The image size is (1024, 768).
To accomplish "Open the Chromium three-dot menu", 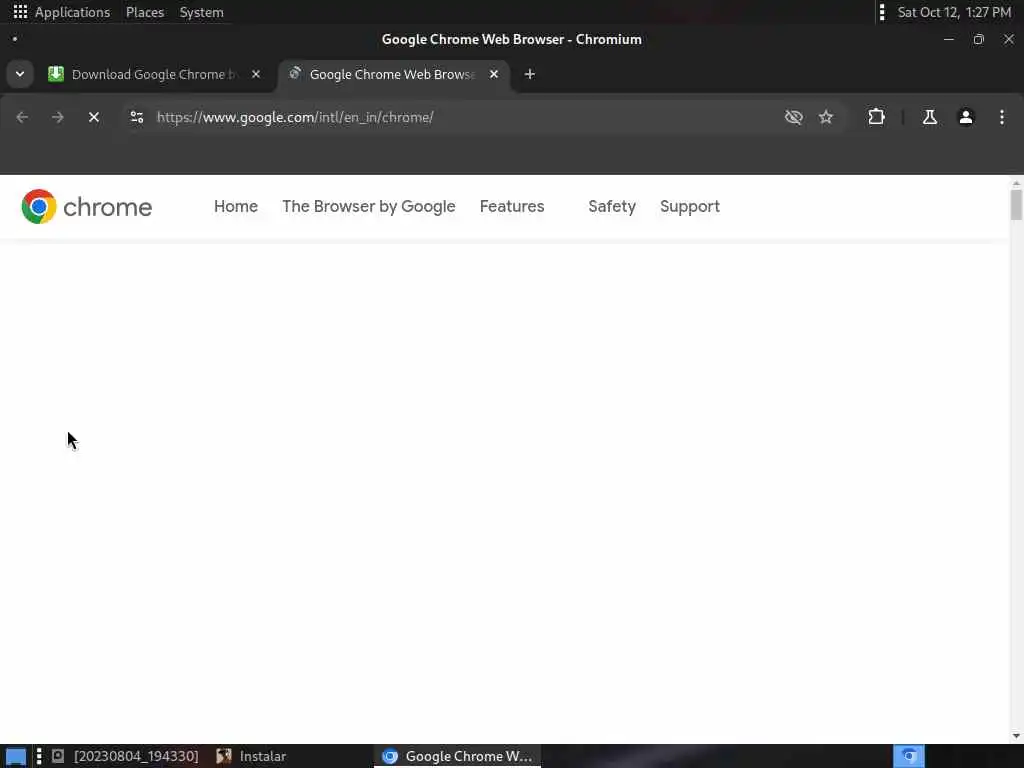I will point(1002,117).
